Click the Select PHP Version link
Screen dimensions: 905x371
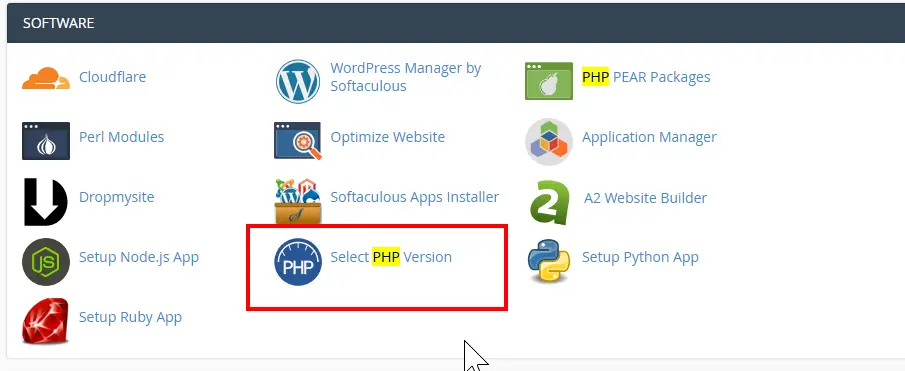click(x=391, y=257)
